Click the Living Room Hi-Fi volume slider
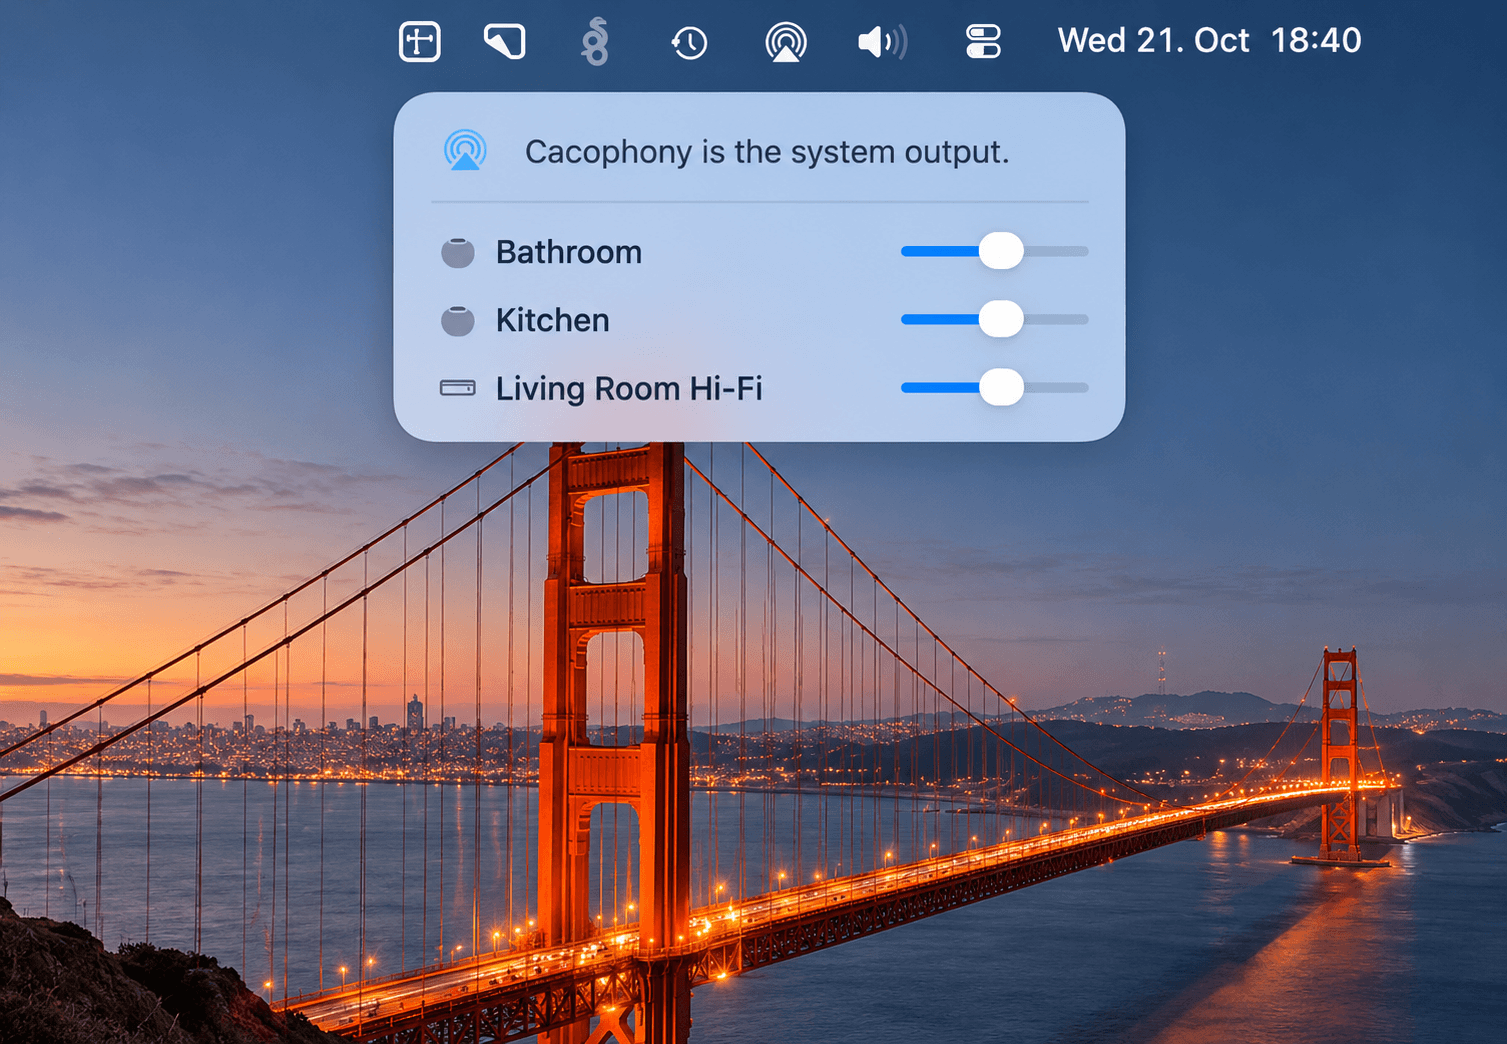1507x1044 pixels. point(994,387)
